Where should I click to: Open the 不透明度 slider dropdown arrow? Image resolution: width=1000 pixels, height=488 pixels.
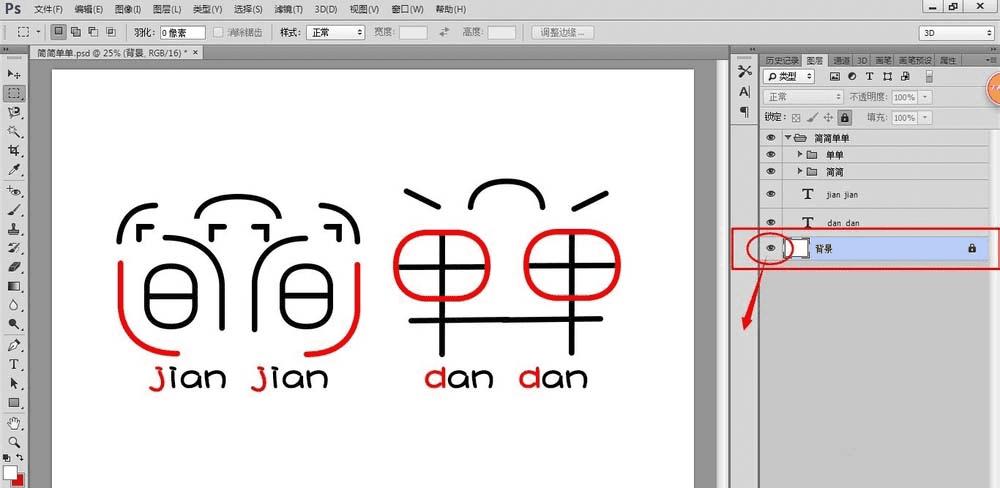924,97
